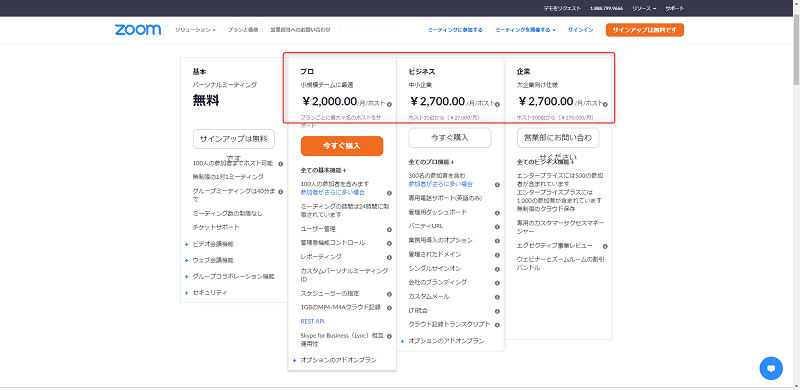Click the Zoom logo
This screenshot has width=800, height=390.
click(x=138, y=30)
